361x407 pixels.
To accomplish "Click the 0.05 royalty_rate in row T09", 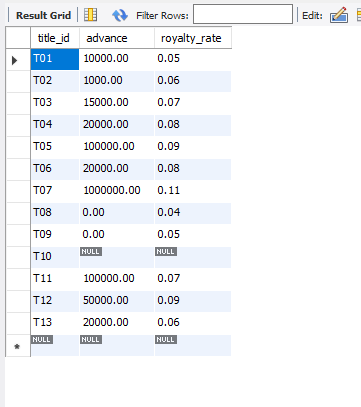I will click(x=193, y=235).
